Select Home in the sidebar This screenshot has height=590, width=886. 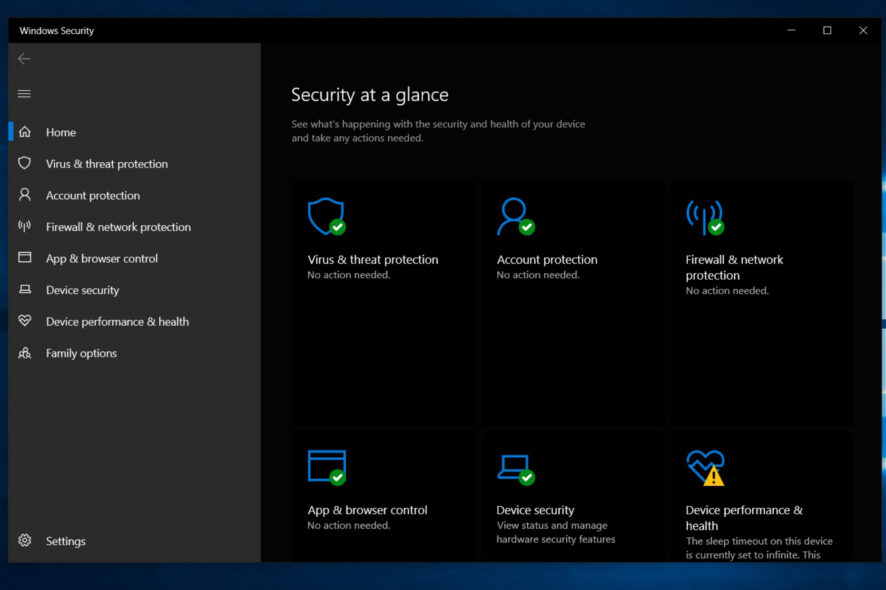click(x=134, y=132)
